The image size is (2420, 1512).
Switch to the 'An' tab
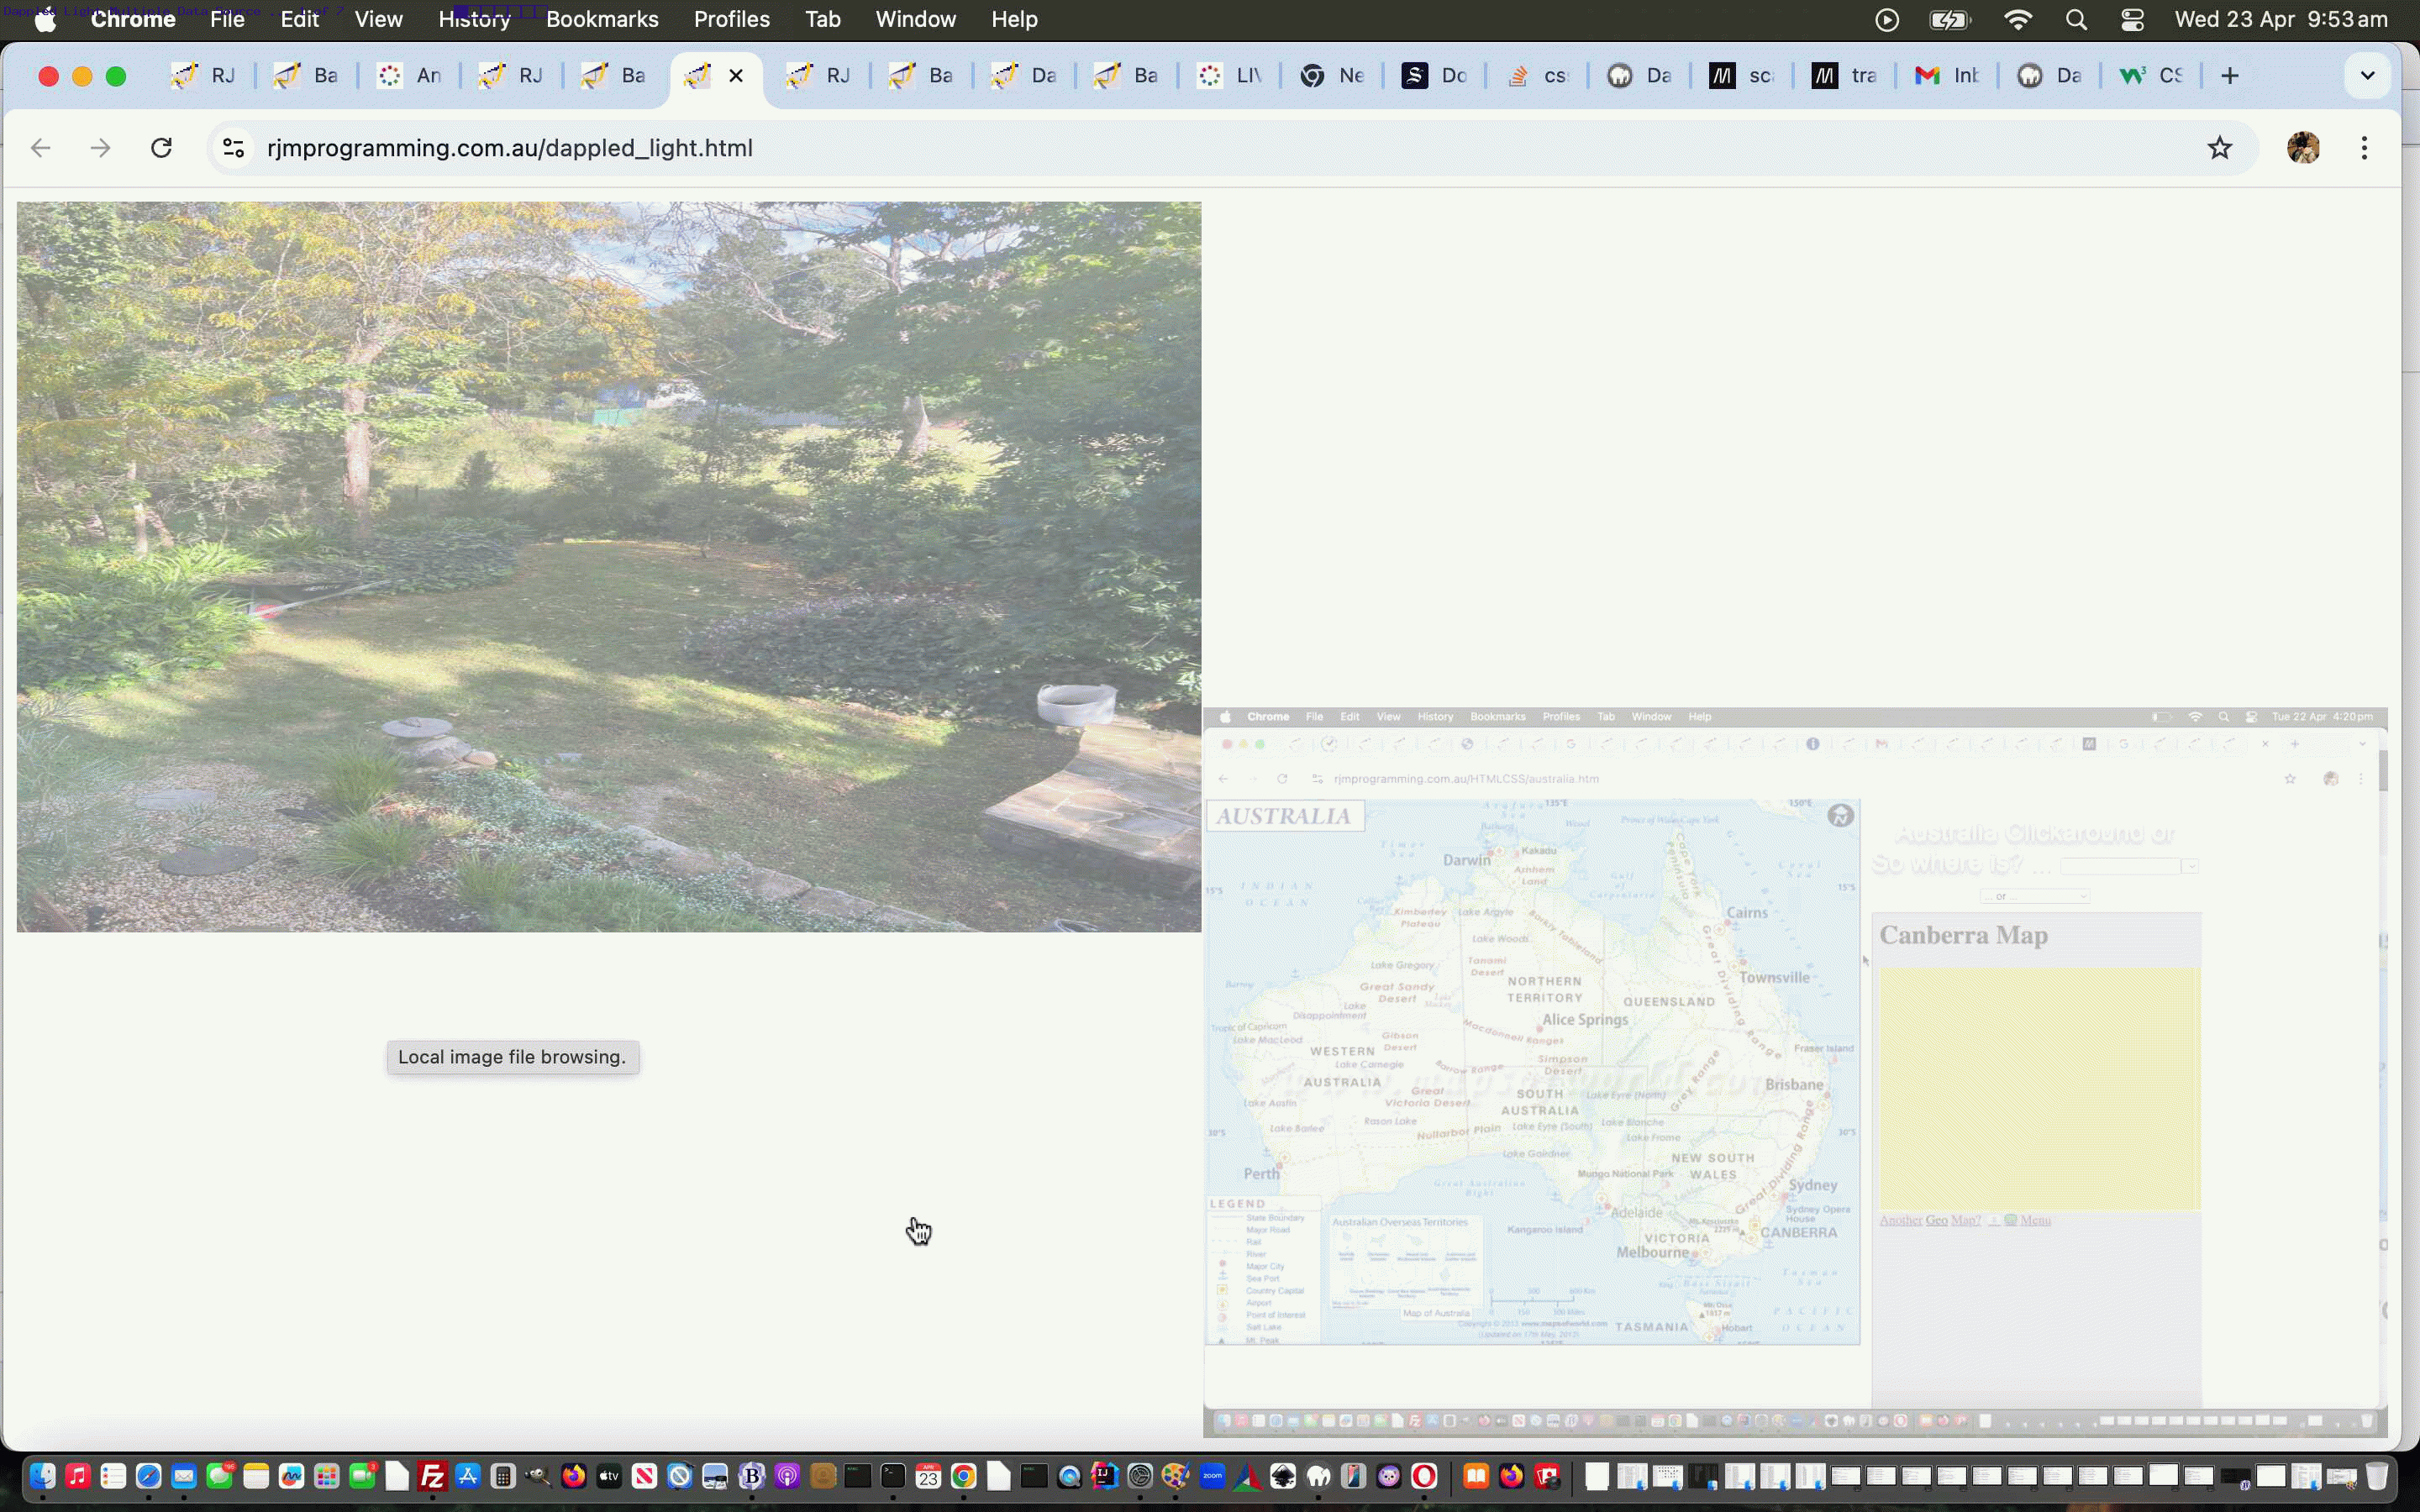pyautogui.click(x=411, y=76)
